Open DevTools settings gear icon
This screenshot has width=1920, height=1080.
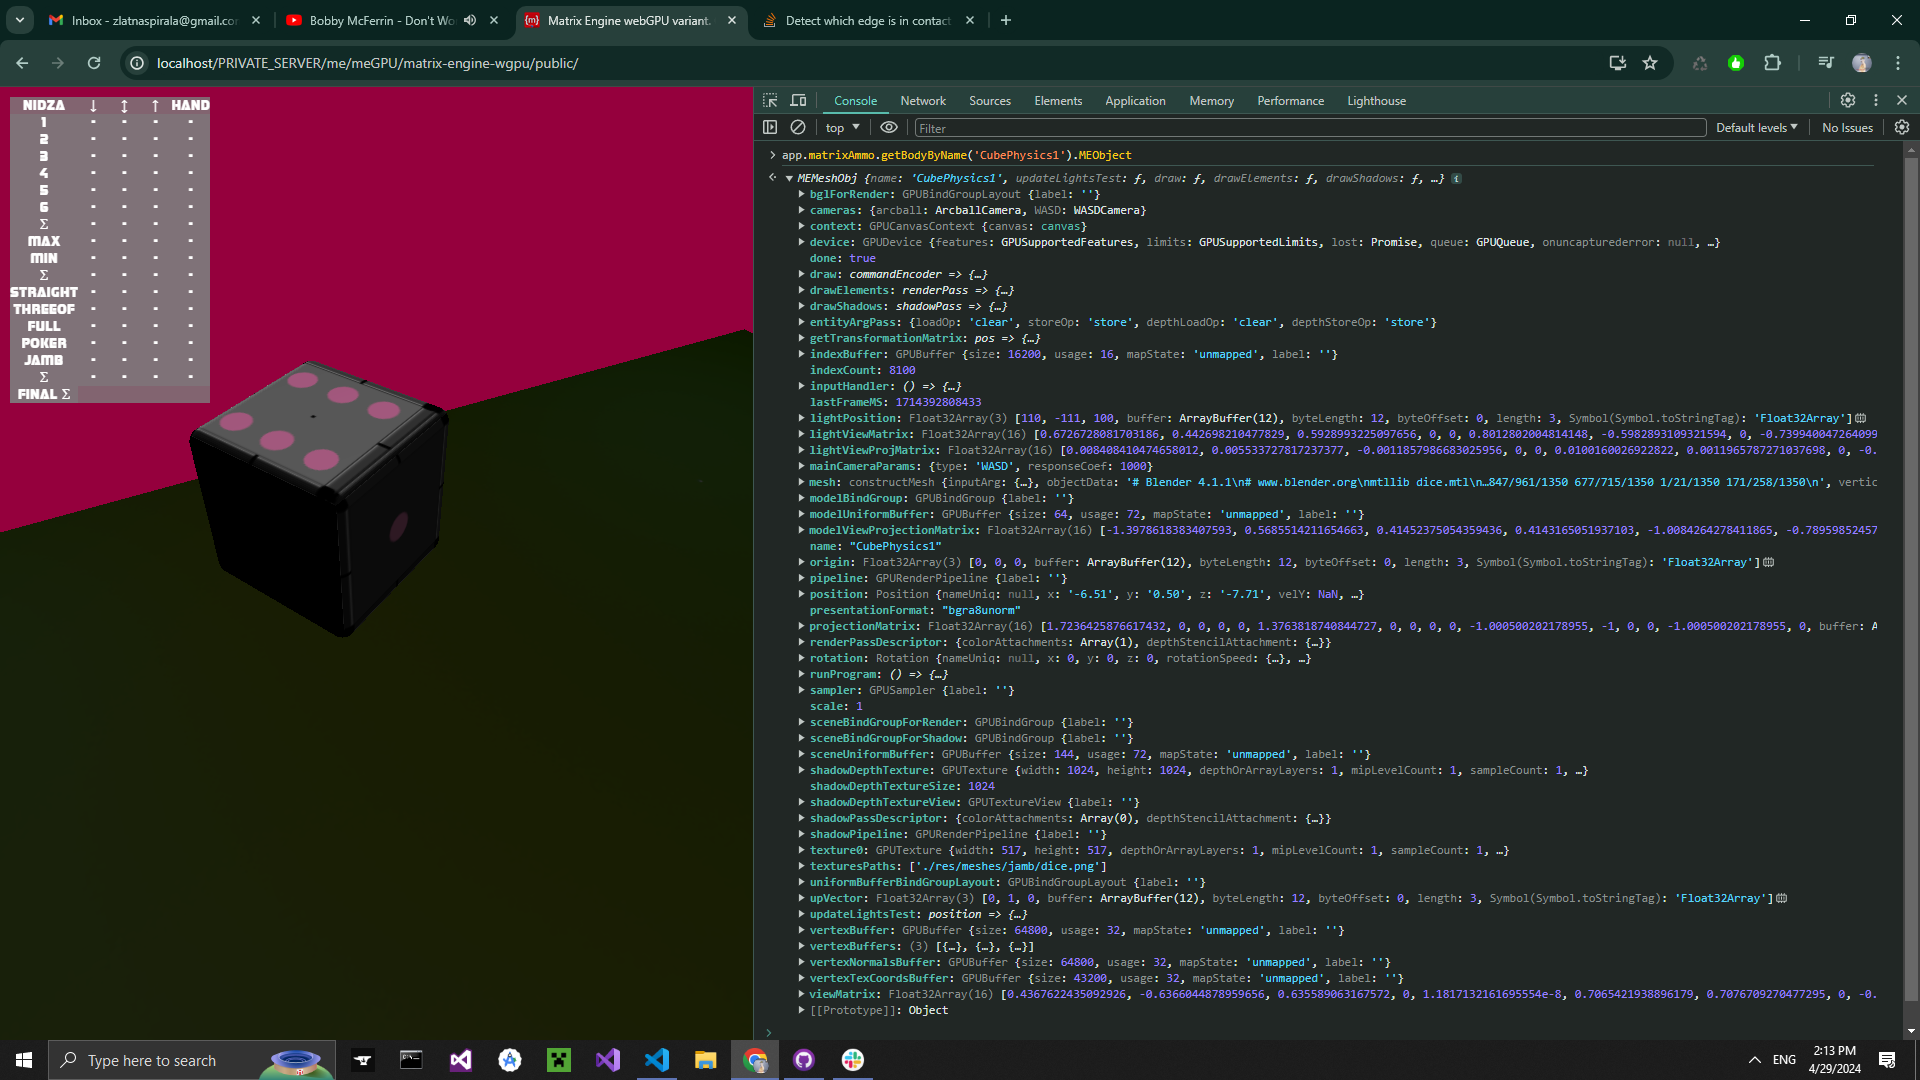coord(1848,101)
